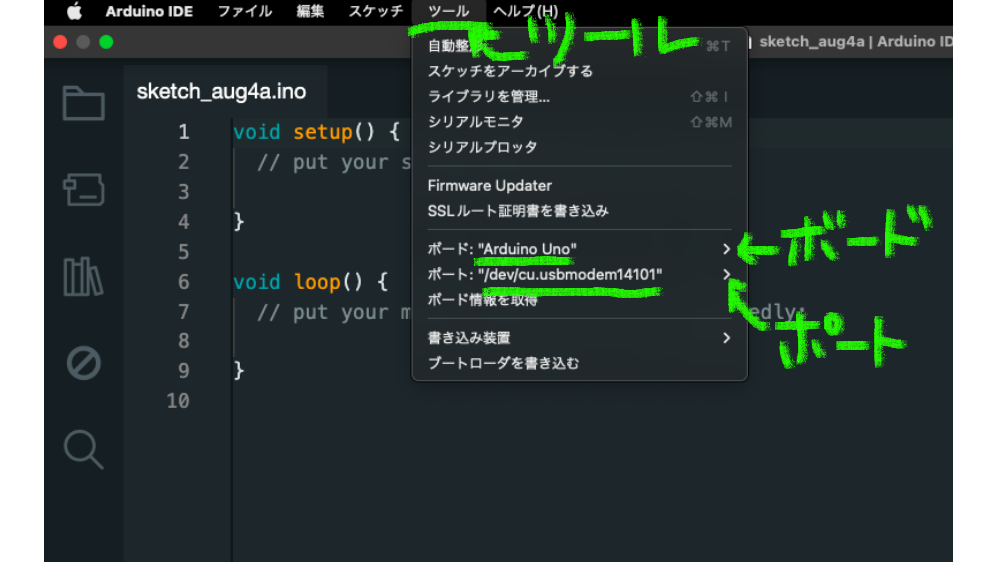The width and height of the screenshot is (1000, 562).
Task: Expand the ポート /dev/cu.usbmodem14101 submenu
Action: 579,274
